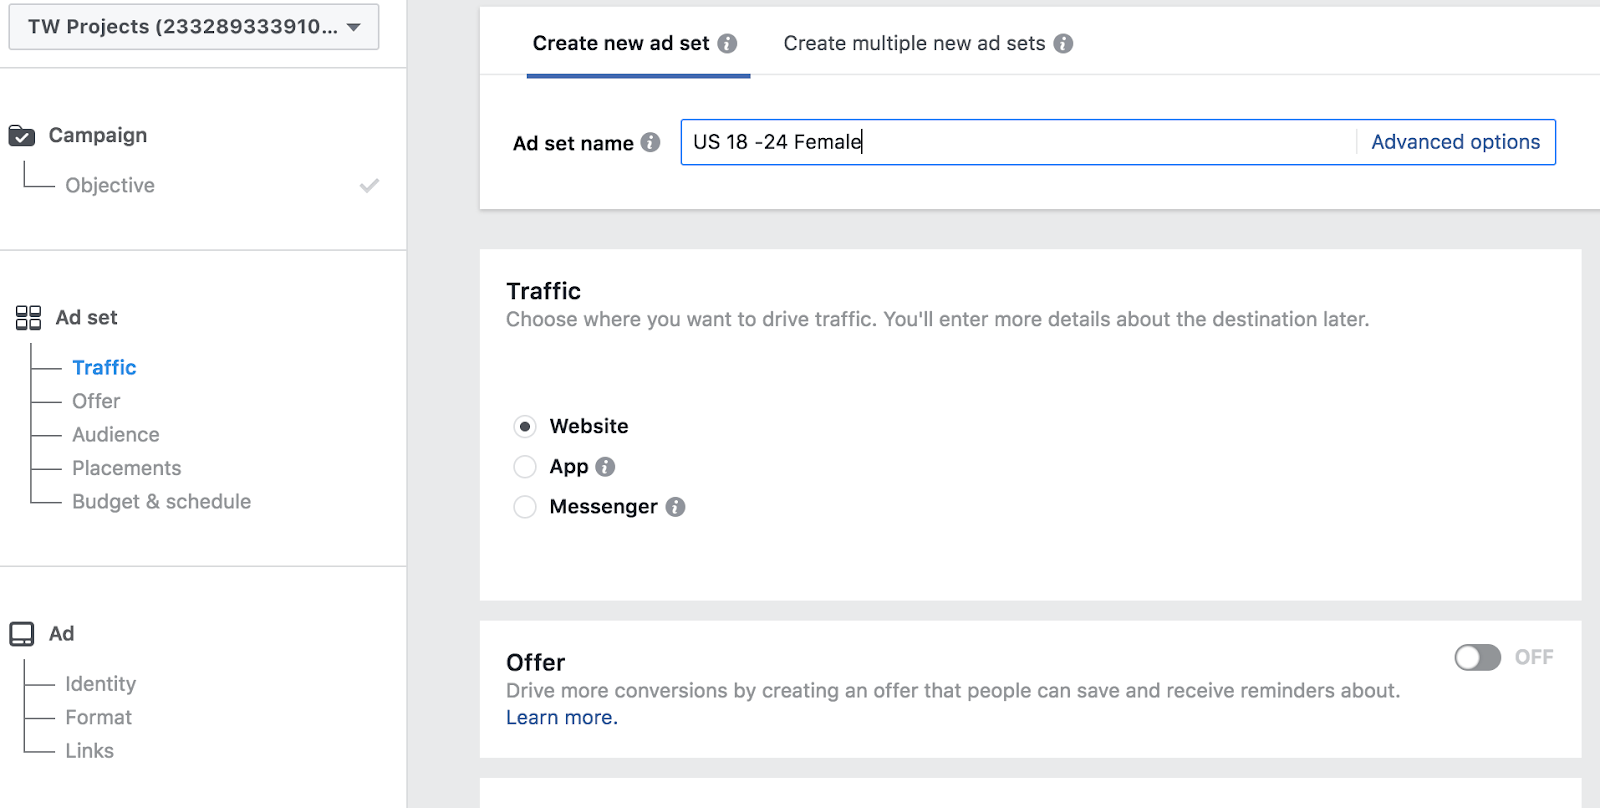Expand Advanced options for ad set name
This screenshot has width=1600, height=808.
[1455, 142]
